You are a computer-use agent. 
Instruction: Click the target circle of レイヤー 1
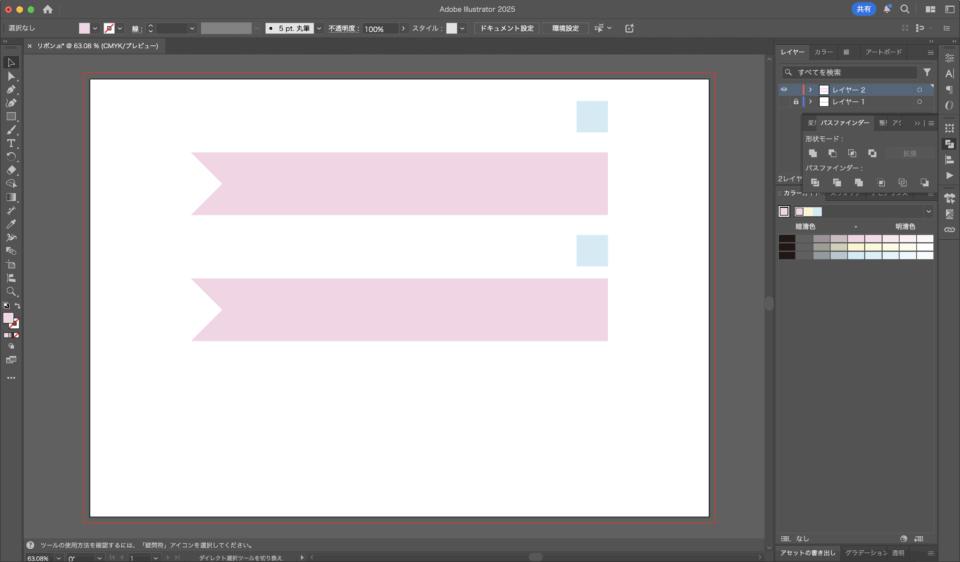point(919,102)
